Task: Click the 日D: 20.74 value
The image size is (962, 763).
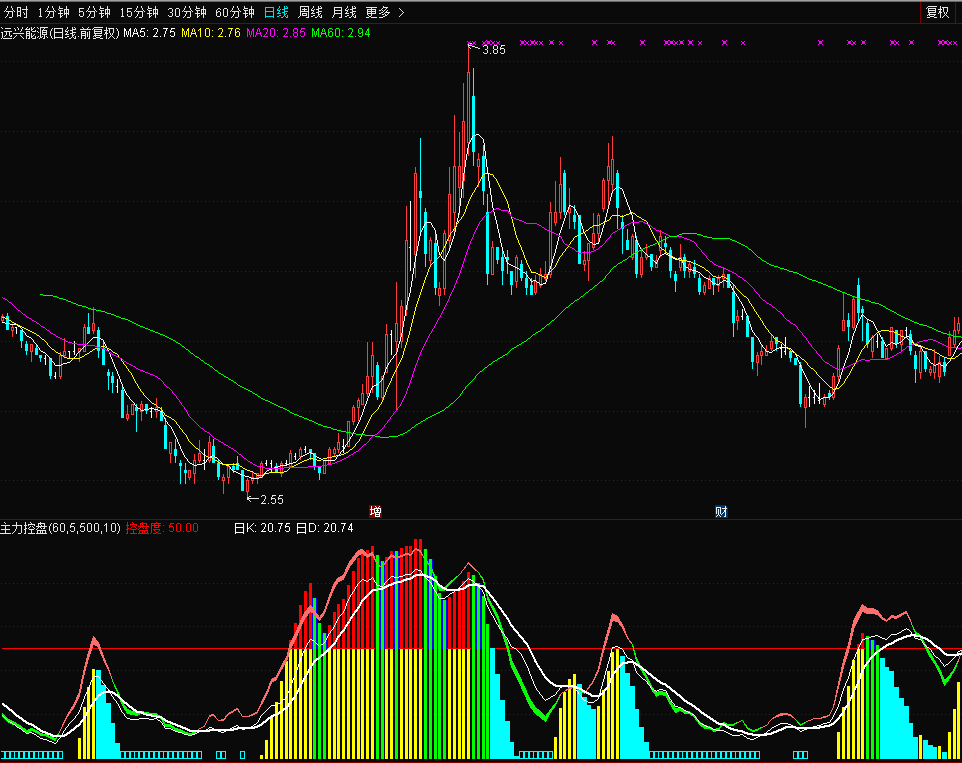Action: 325,528
